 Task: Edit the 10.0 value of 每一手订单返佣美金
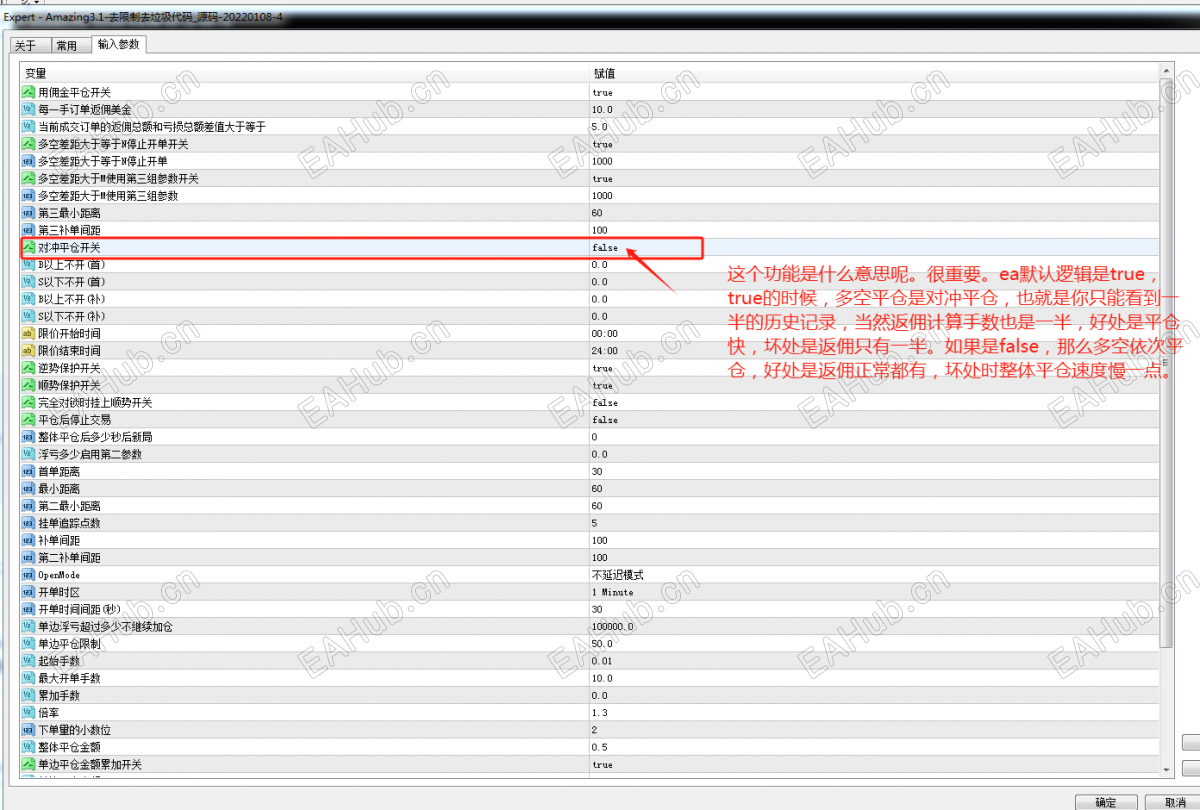tap(602, 109)
